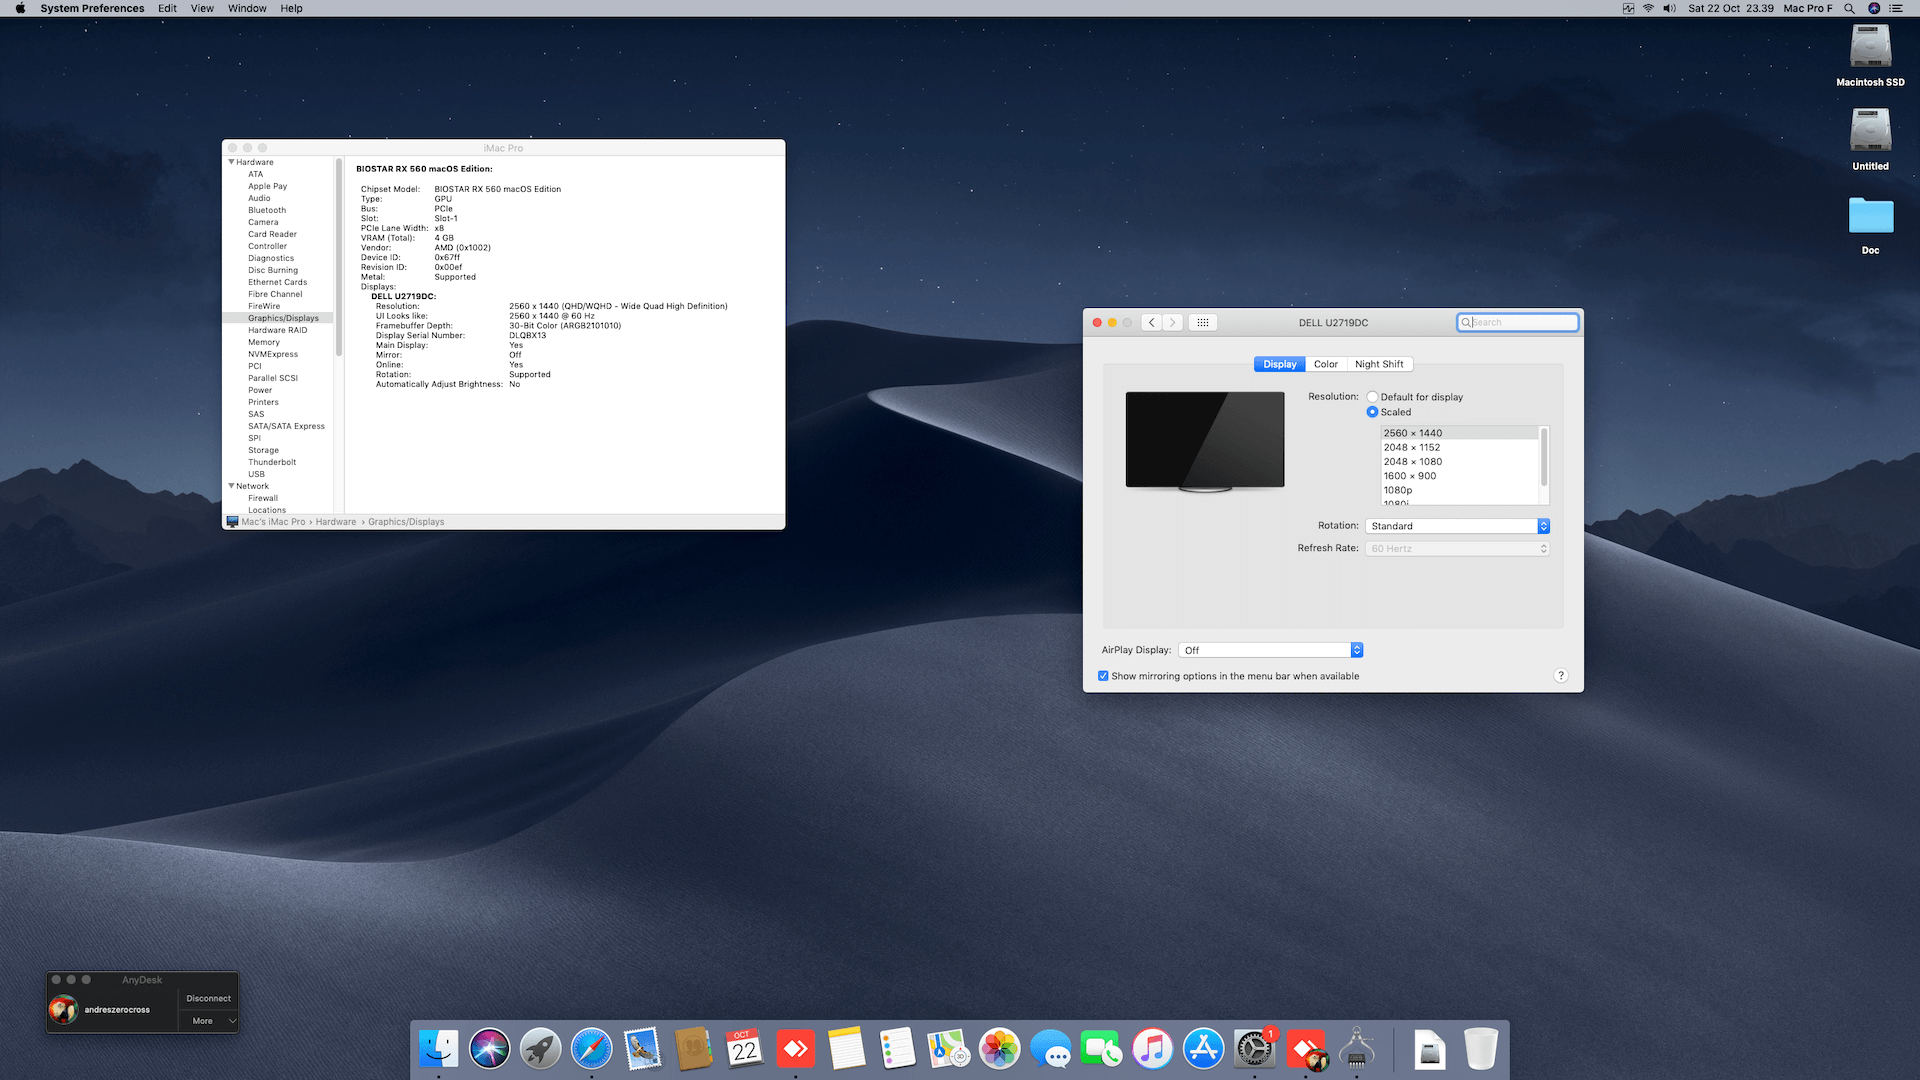
Task: Open Rotation dropdown set to Standard
Action: [1458, 526]
